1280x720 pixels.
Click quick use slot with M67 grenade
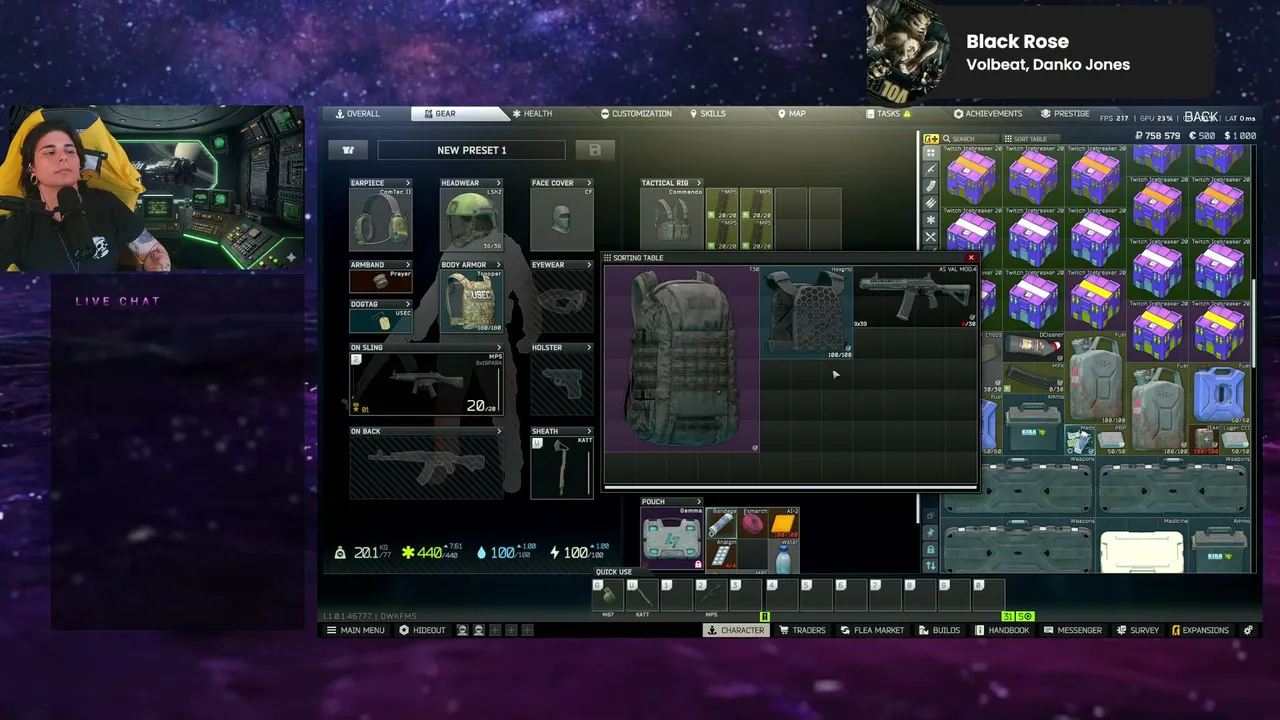[608, 596]
